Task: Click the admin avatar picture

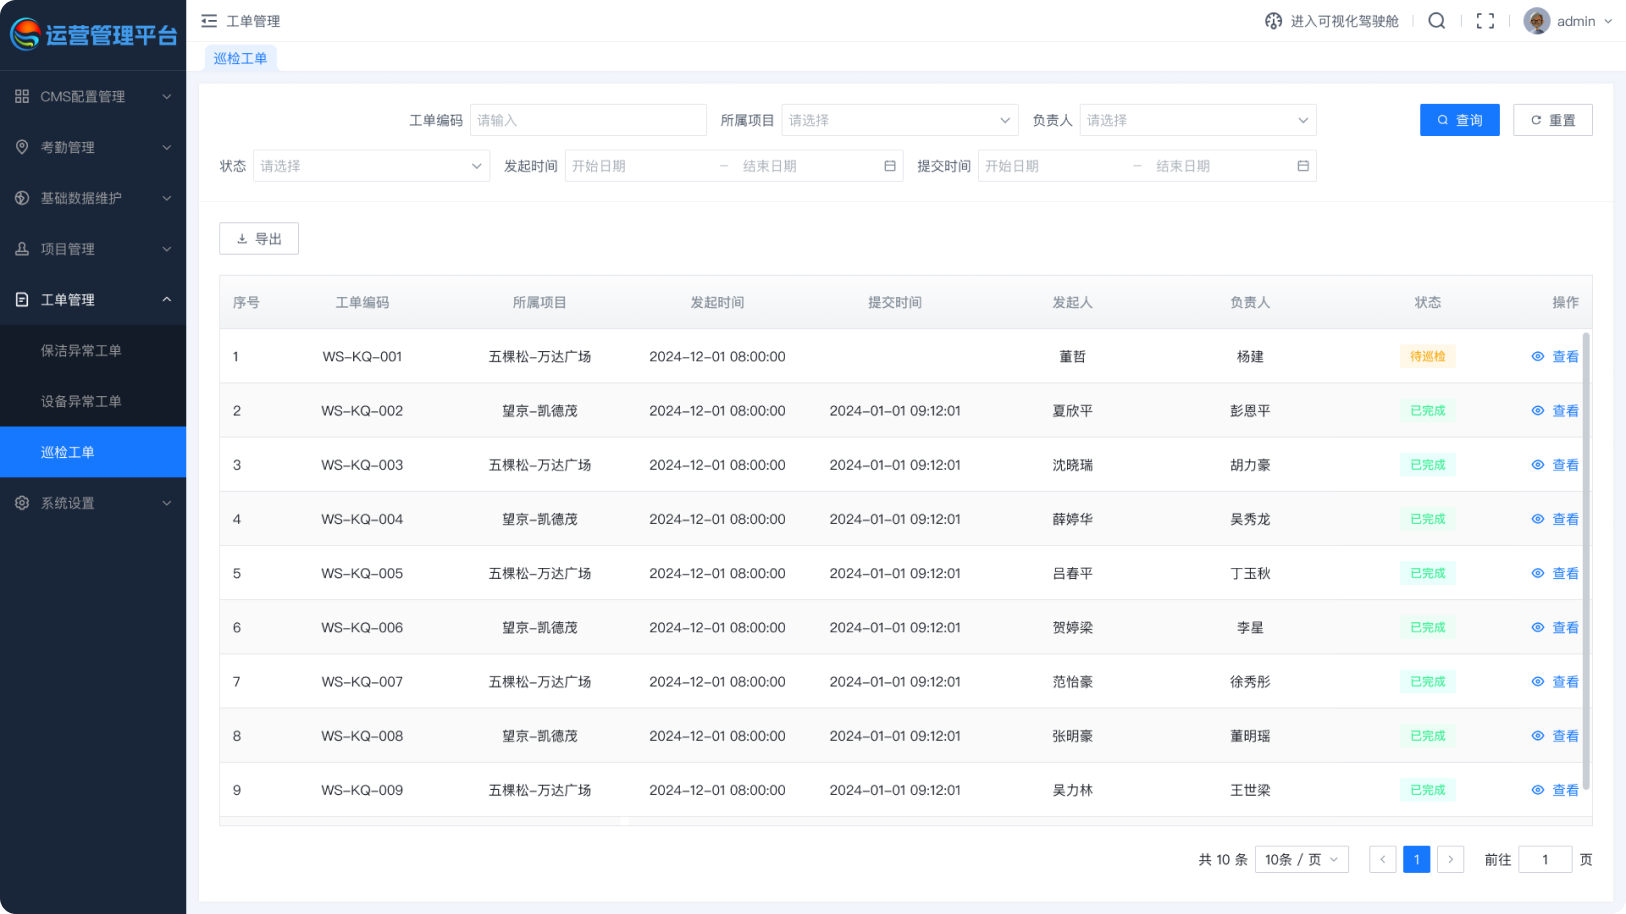Action: tap(1536, 21)
